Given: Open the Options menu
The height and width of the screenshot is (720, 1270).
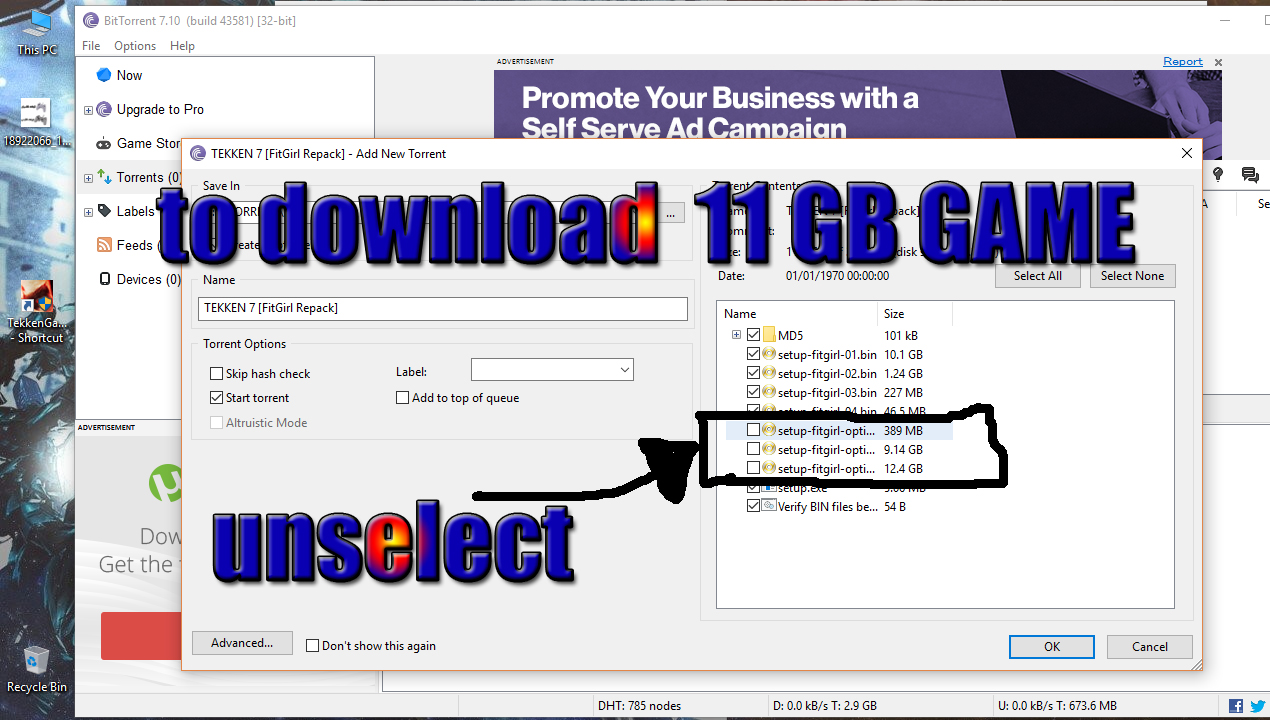Looking at the screenshot, I should tap(135, 46).
